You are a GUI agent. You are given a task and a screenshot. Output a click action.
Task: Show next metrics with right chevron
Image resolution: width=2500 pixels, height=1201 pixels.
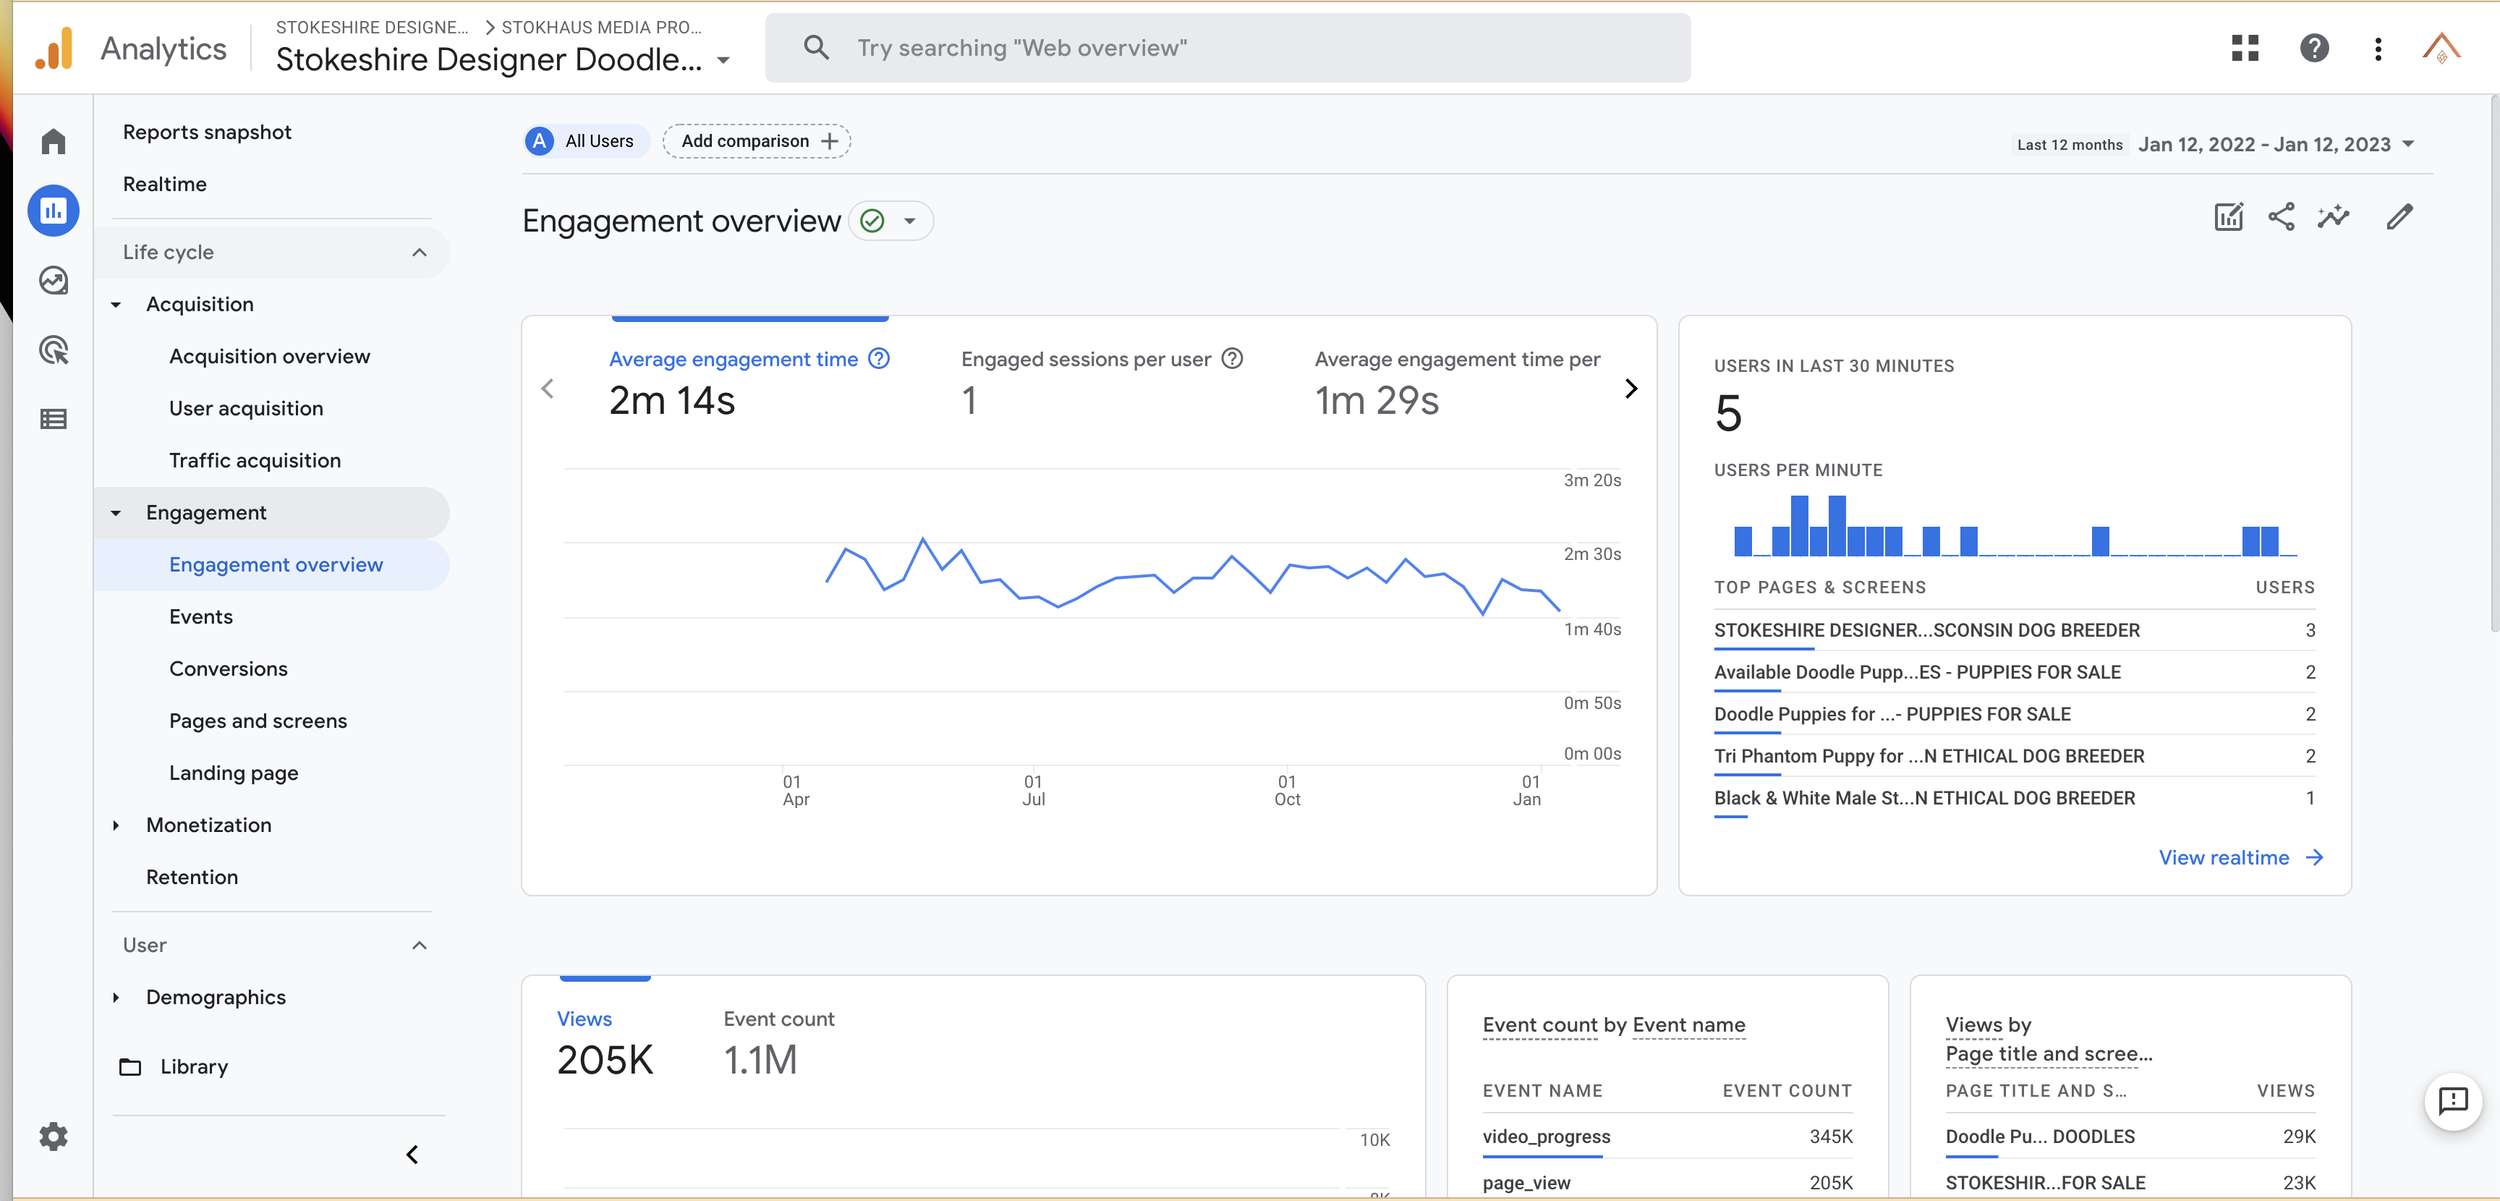[1631, 388]
